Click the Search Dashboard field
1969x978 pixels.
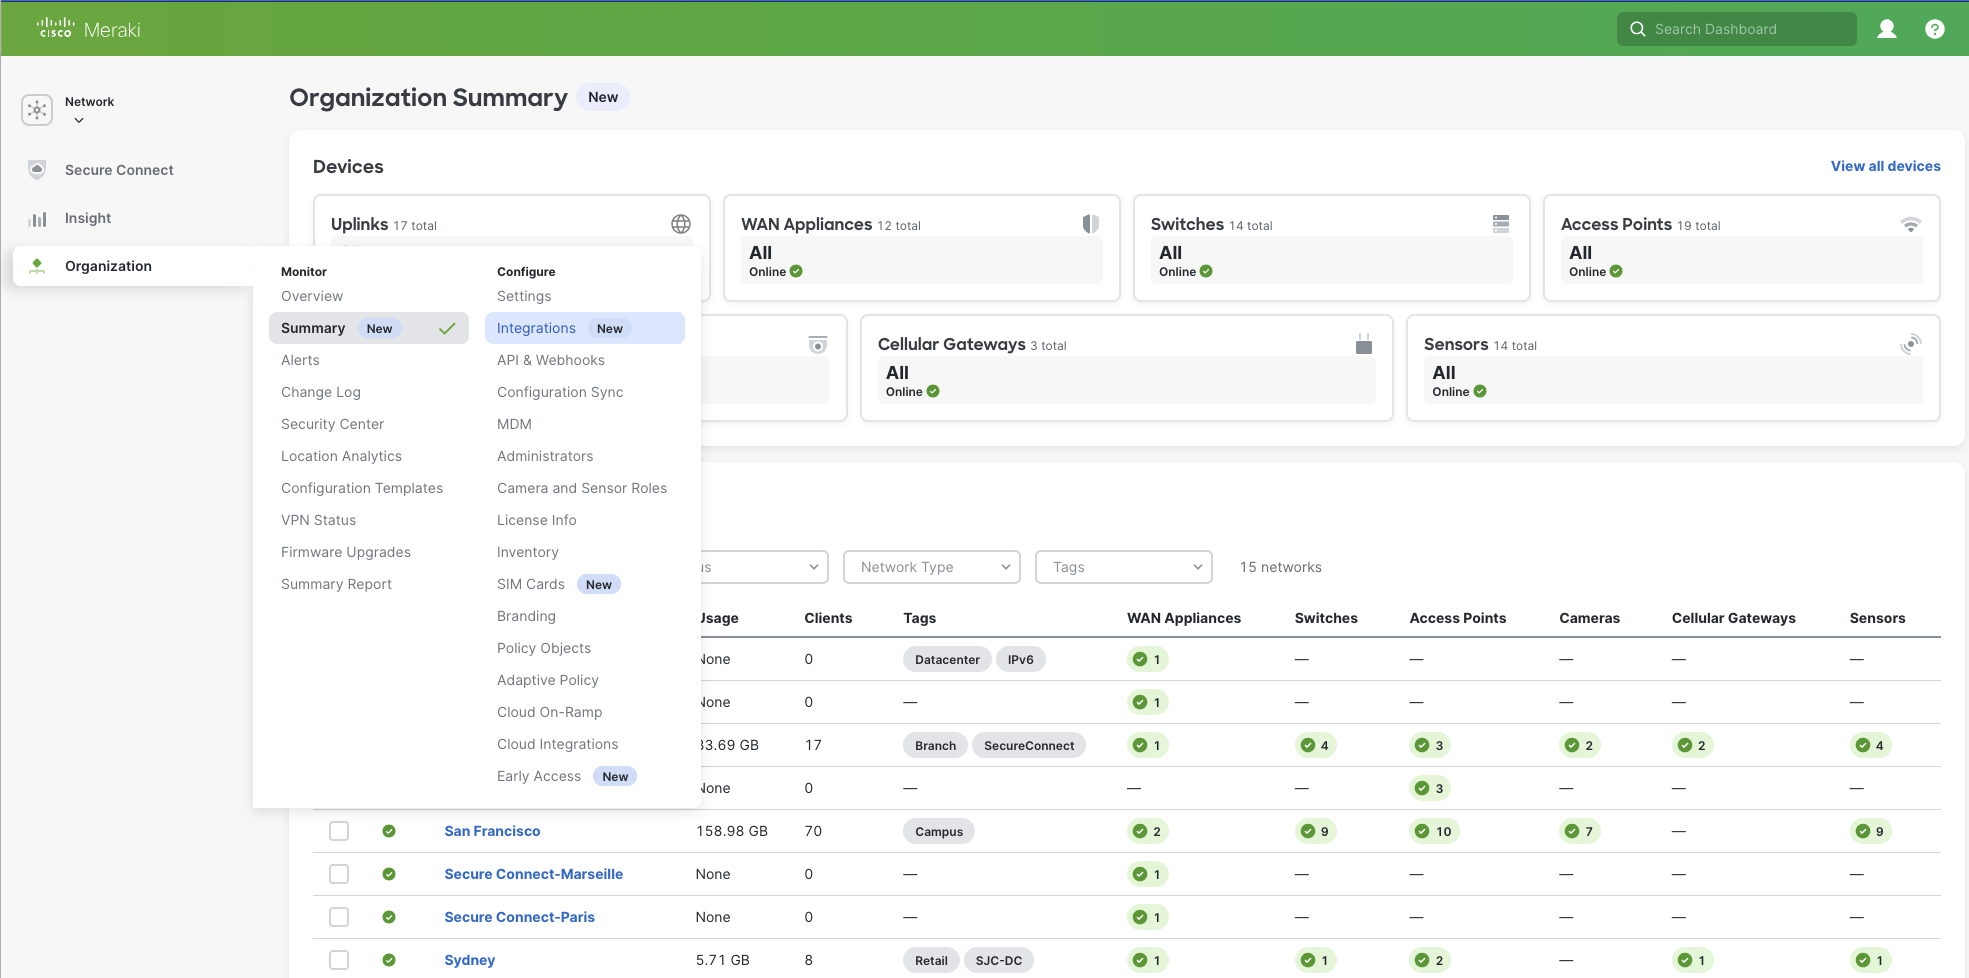(1736, 29)
